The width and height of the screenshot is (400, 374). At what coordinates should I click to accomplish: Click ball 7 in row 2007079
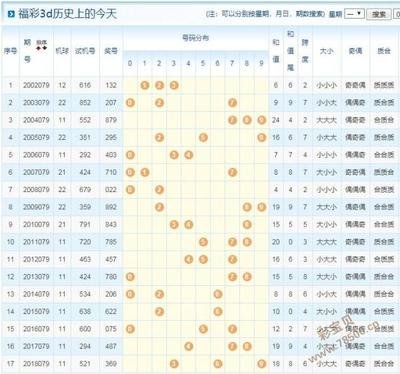pyautogui.click(x=232, y=172)
